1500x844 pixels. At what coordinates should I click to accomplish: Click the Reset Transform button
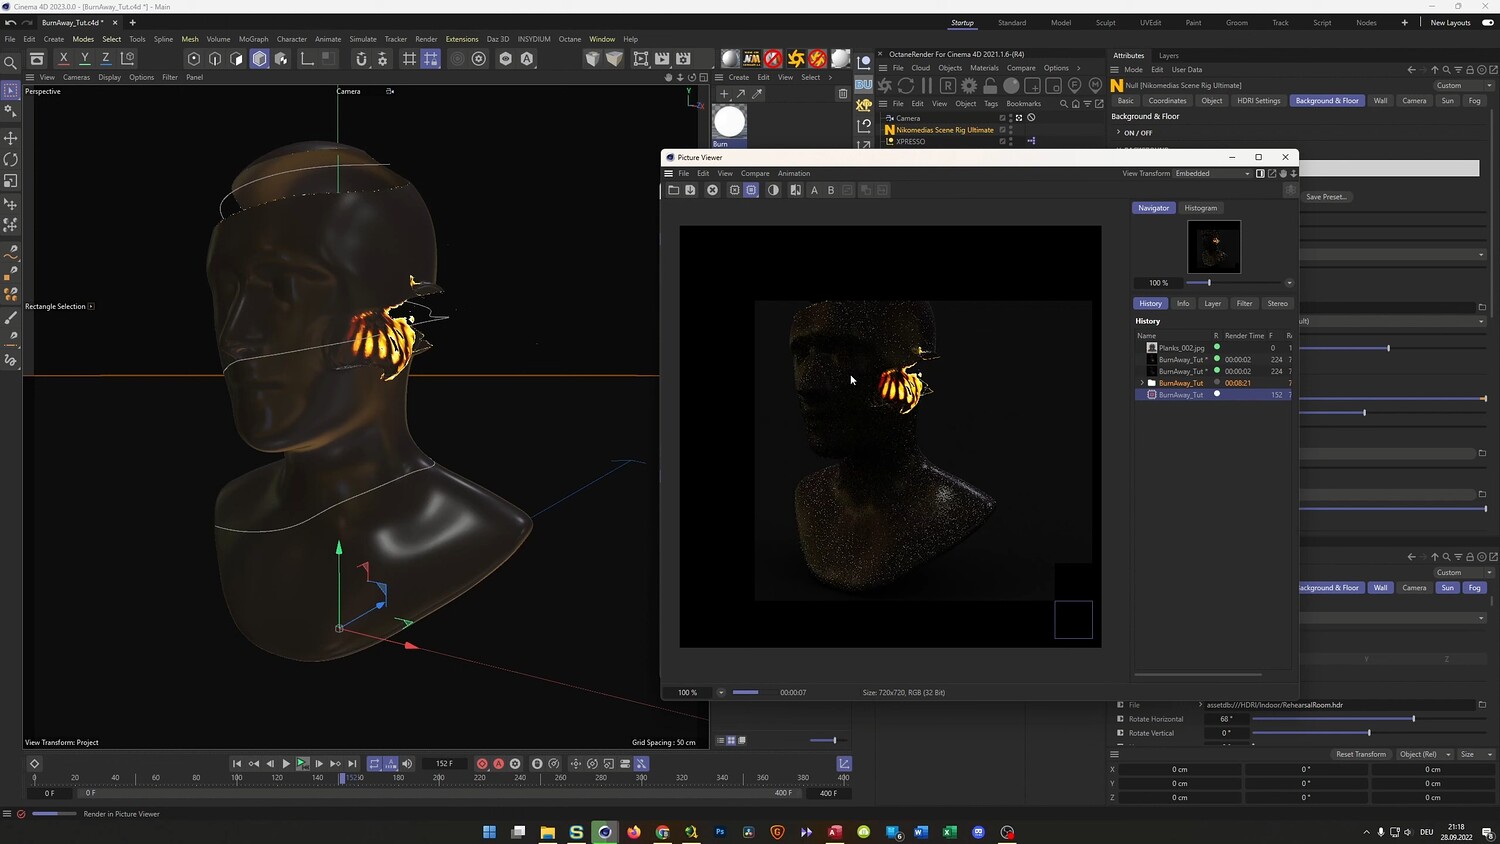pyautogui.click(x=1360, y=754)
